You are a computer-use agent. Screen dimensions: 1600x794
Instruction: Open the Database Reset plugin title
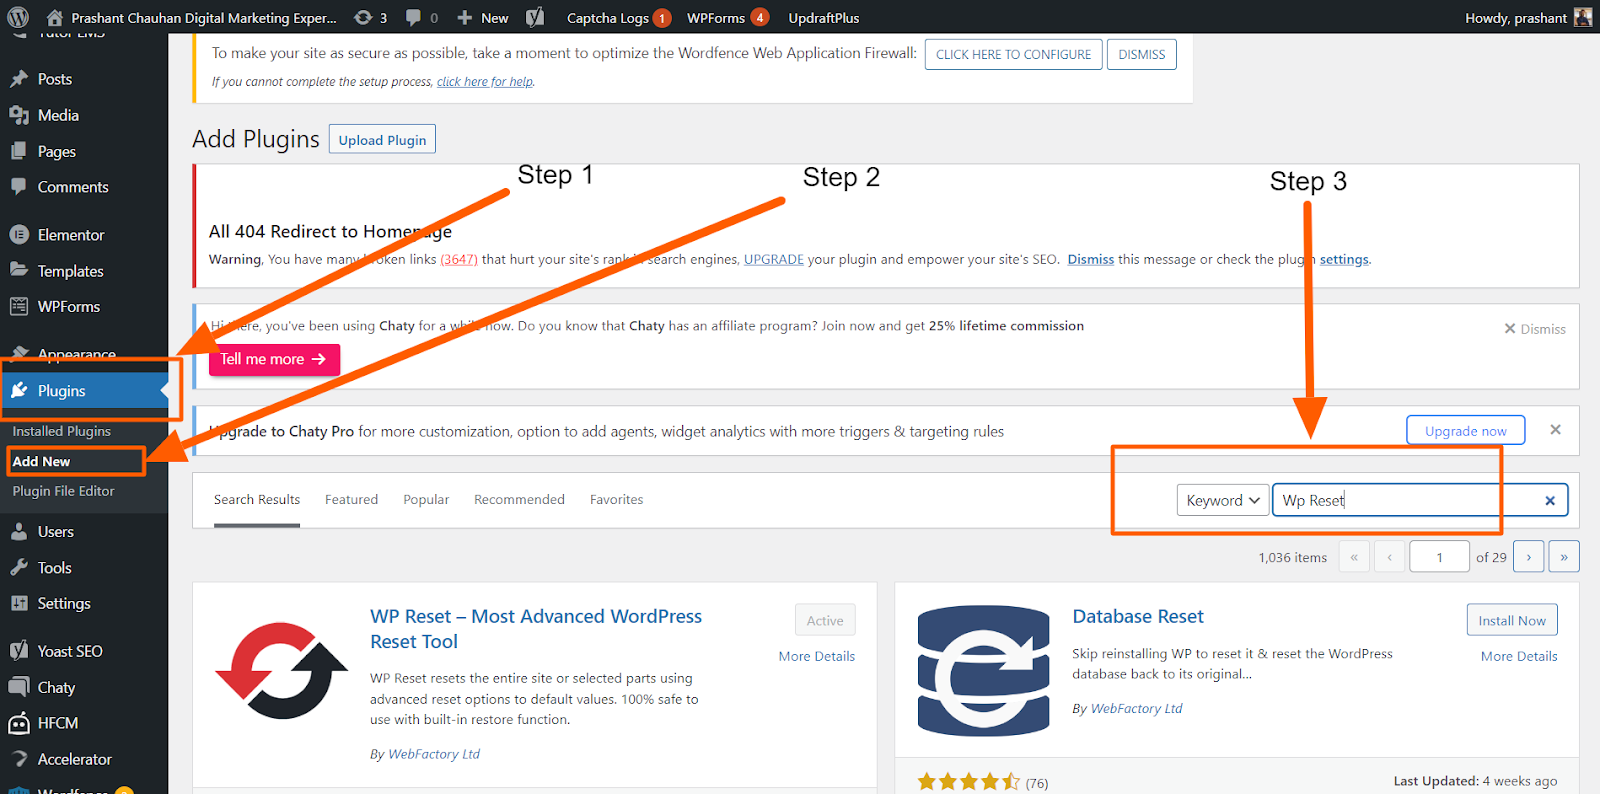point(1138,616)
